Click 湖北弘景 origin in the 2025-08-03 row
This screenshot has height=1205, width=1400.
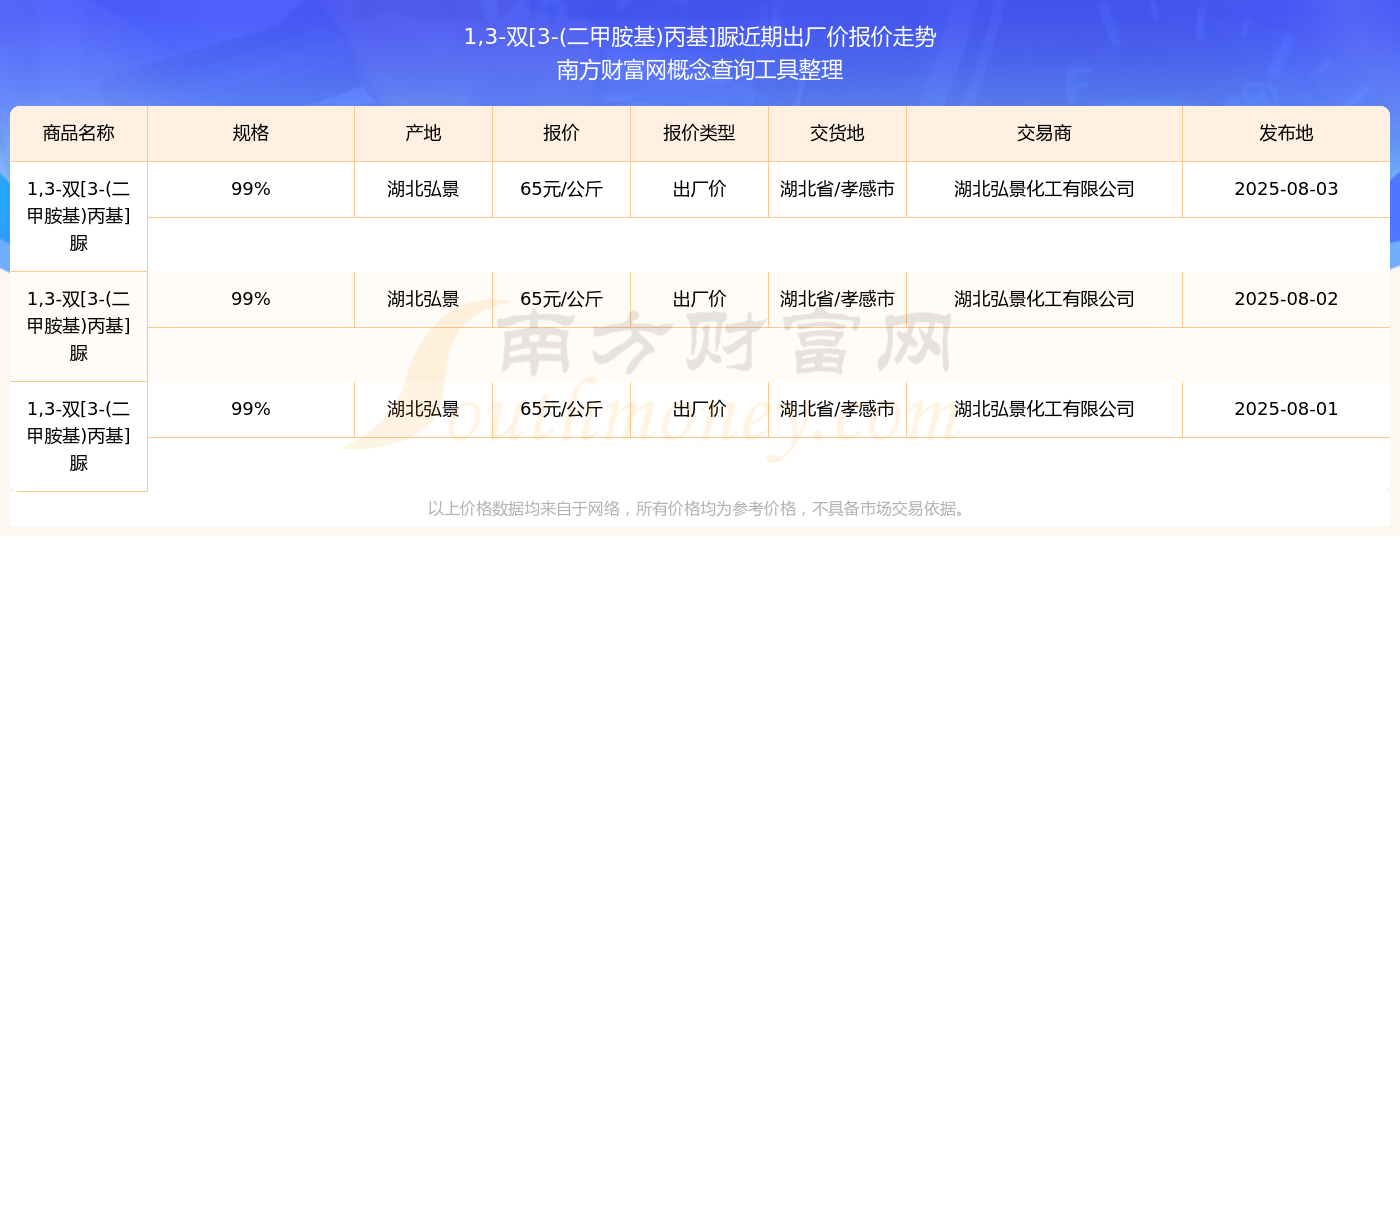pyautogui.click(x=423, y=189)
